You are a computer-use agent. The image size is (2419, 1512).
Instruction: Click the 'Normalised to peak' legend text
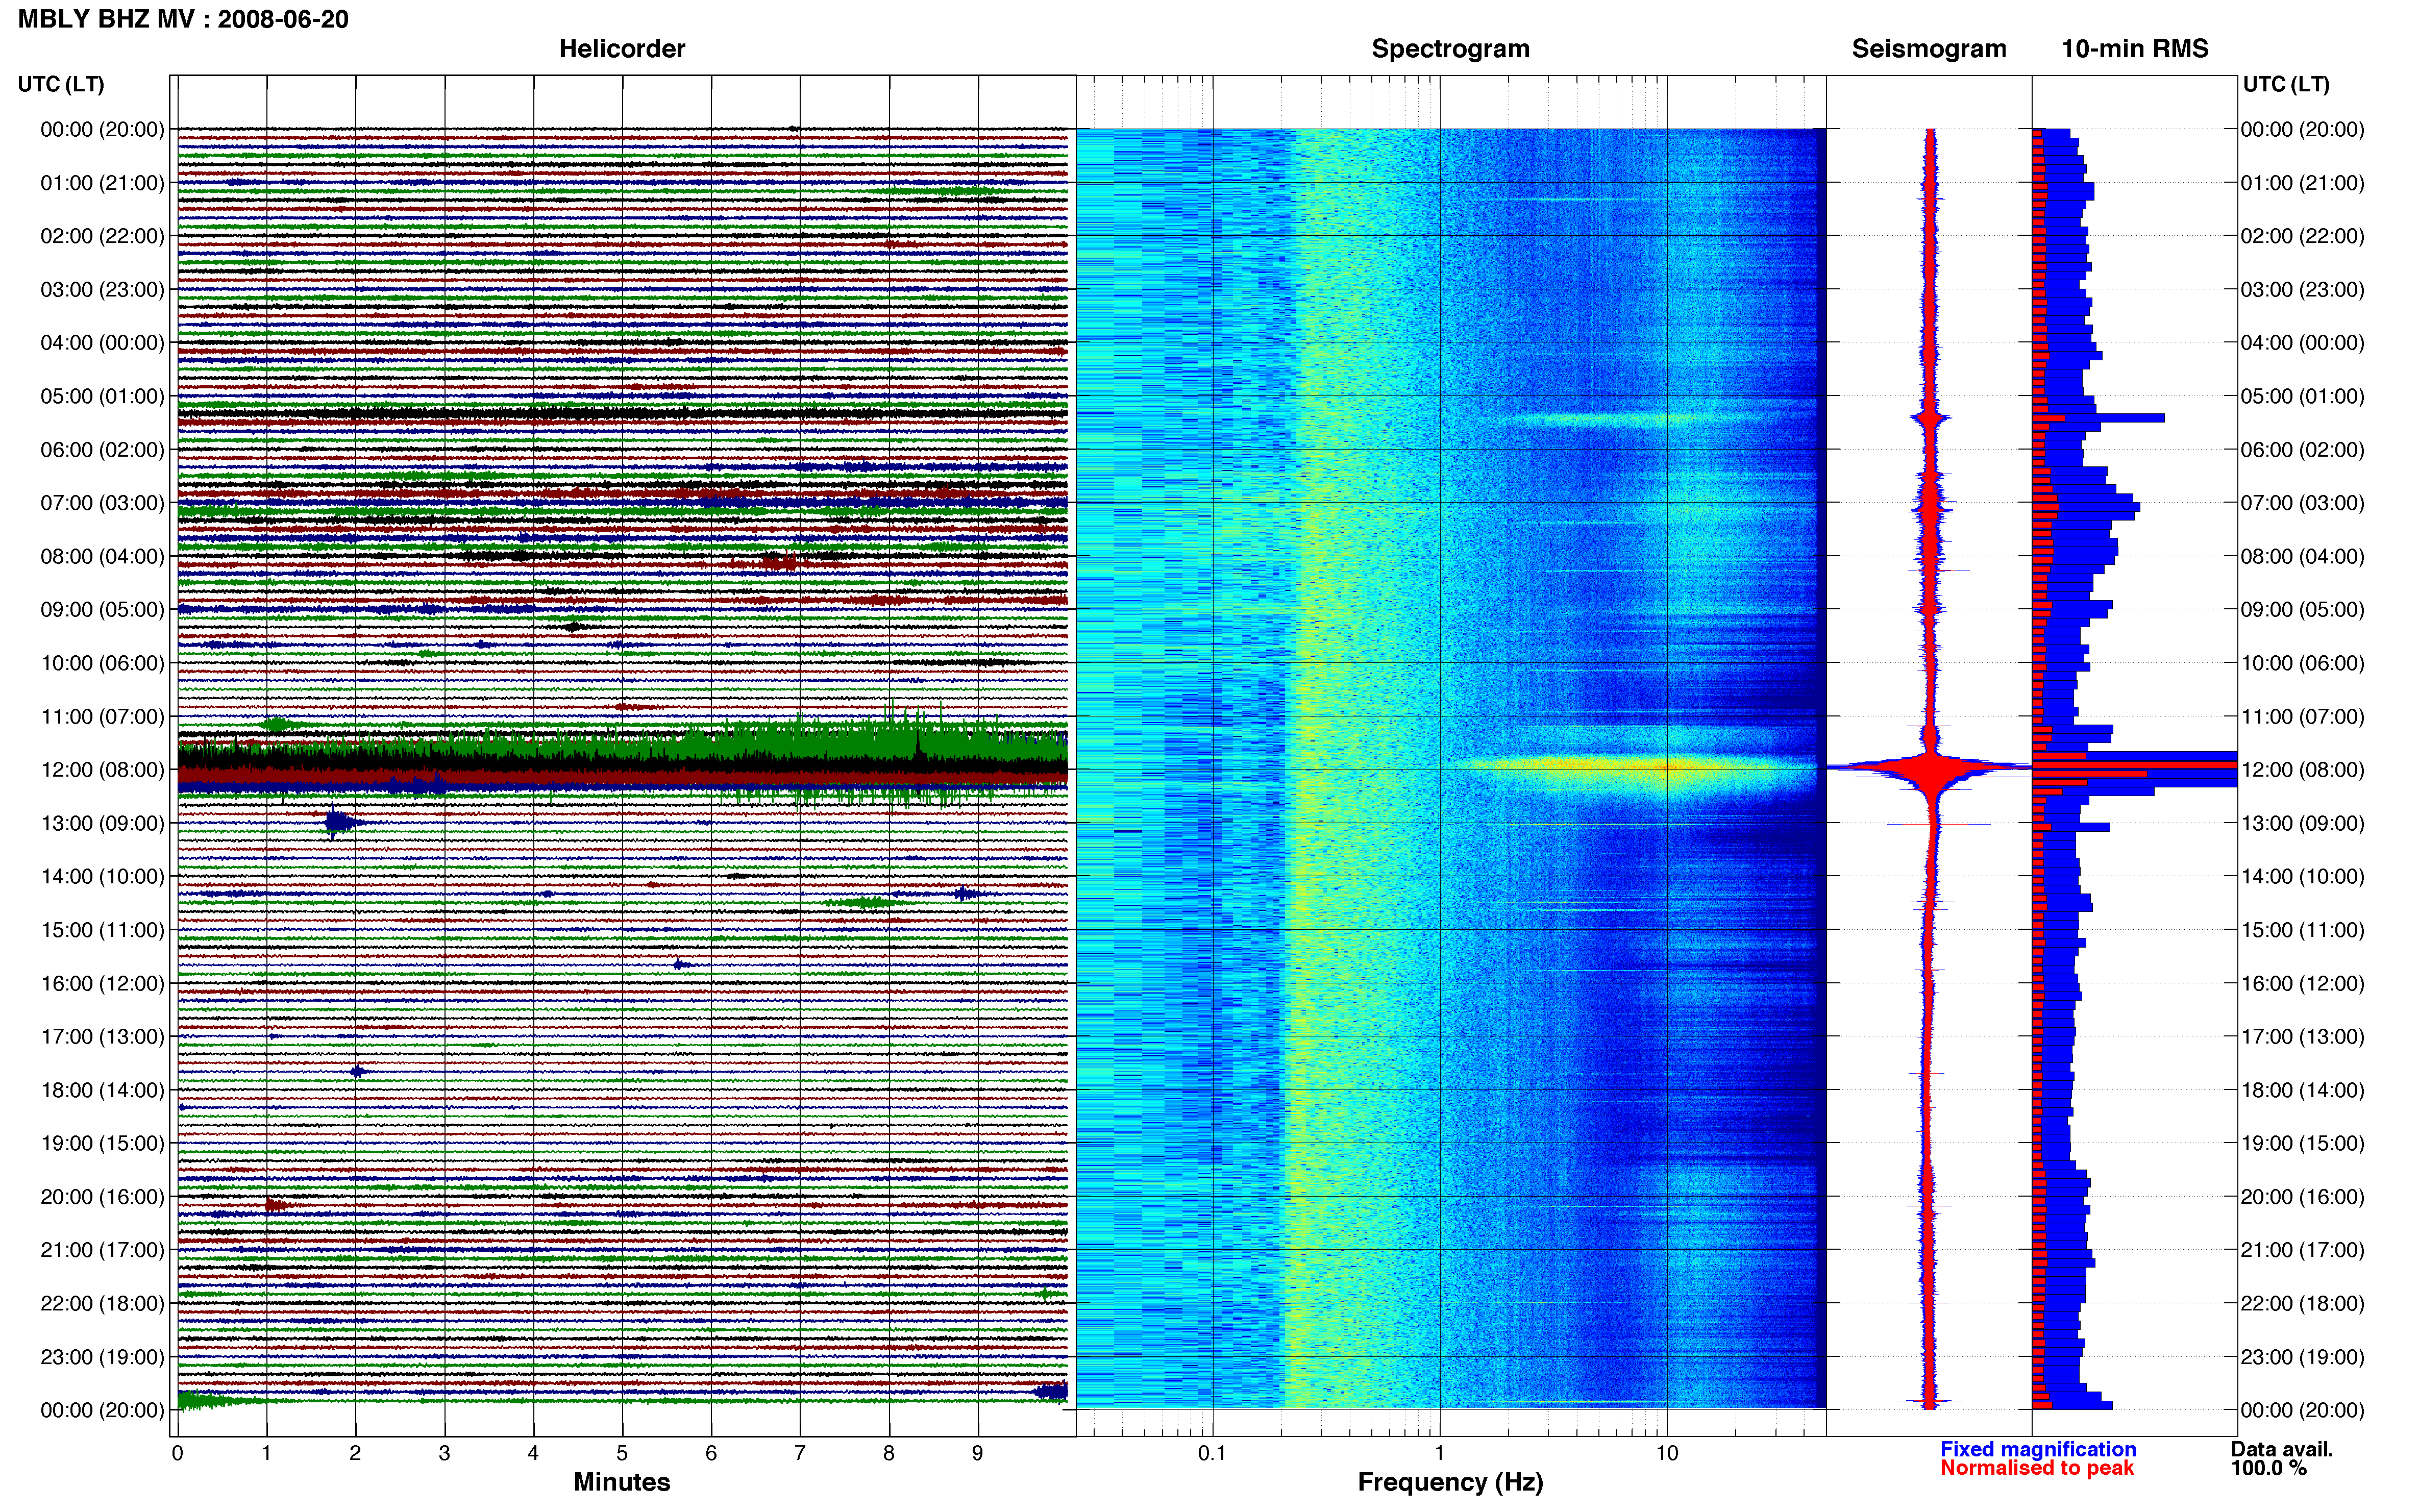2037,1468
